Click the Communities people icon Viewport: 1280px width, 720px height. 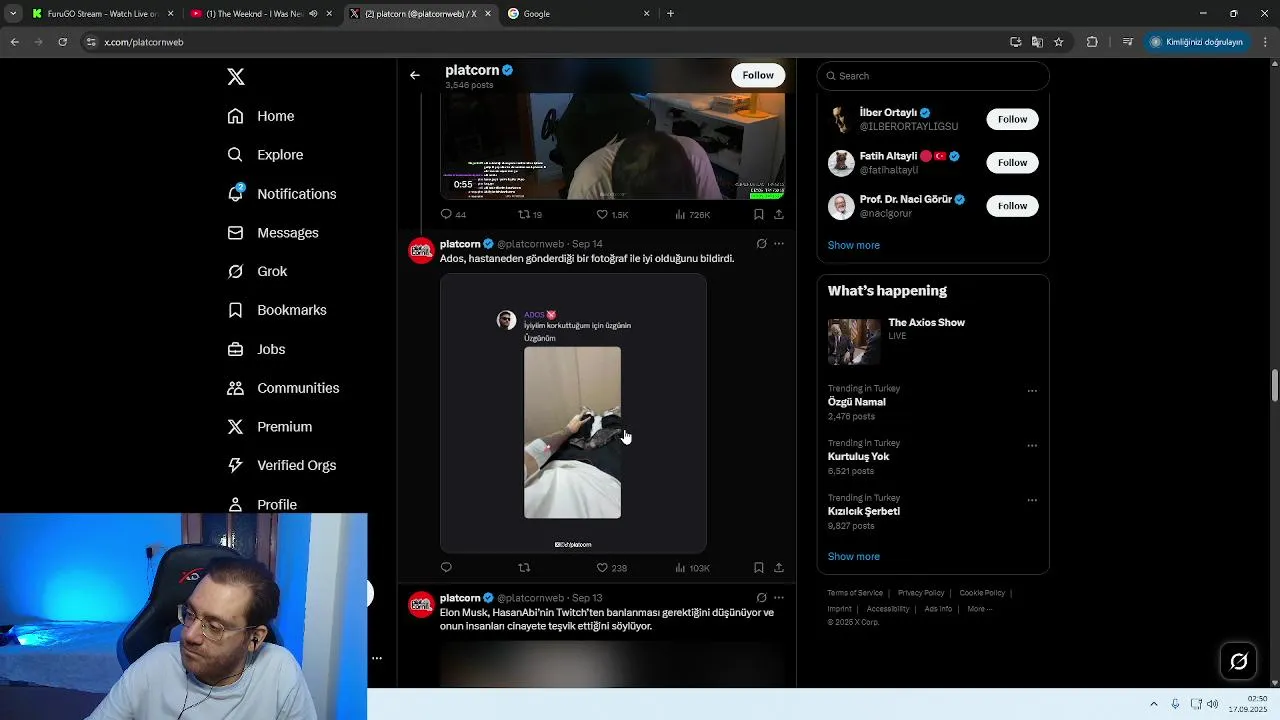click(x=235, y=388)
